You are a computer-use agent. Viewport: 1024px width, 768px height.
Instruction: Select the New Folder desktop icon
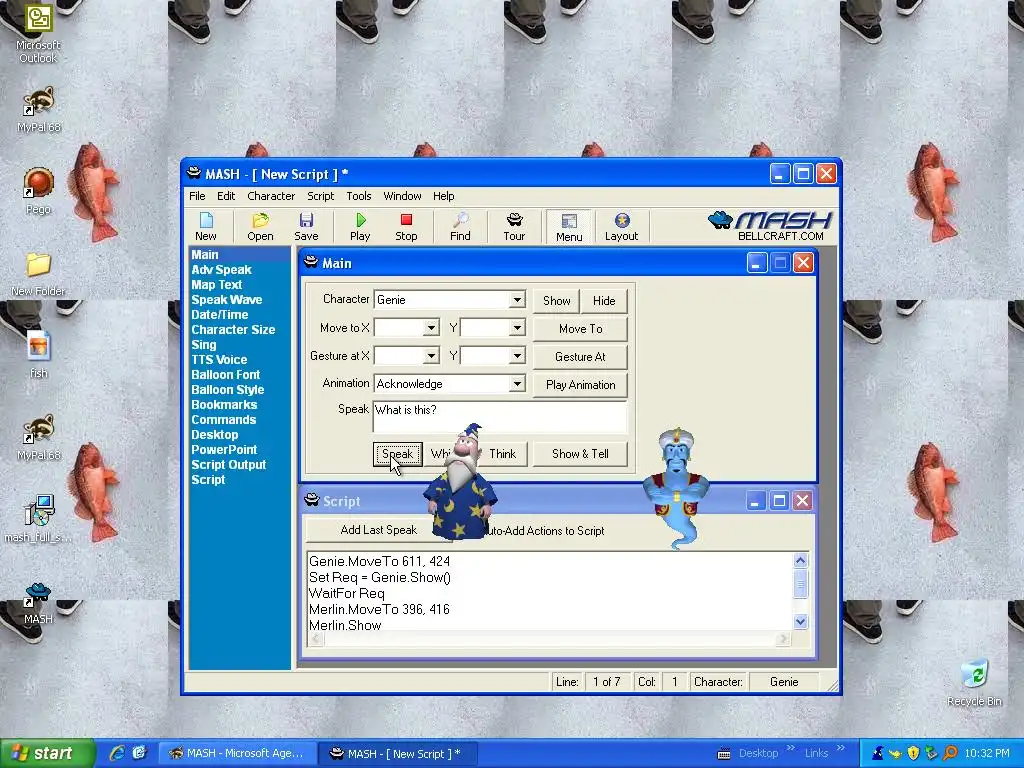[x=38, y=274]
